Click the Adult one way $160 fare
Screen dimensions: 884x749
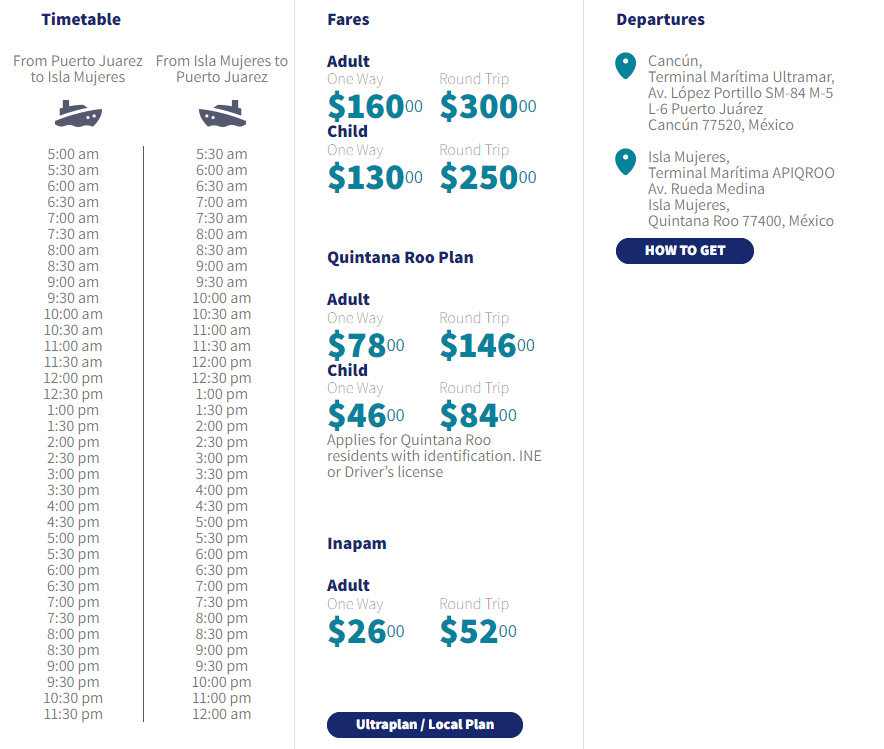click(x=375, y=106)
